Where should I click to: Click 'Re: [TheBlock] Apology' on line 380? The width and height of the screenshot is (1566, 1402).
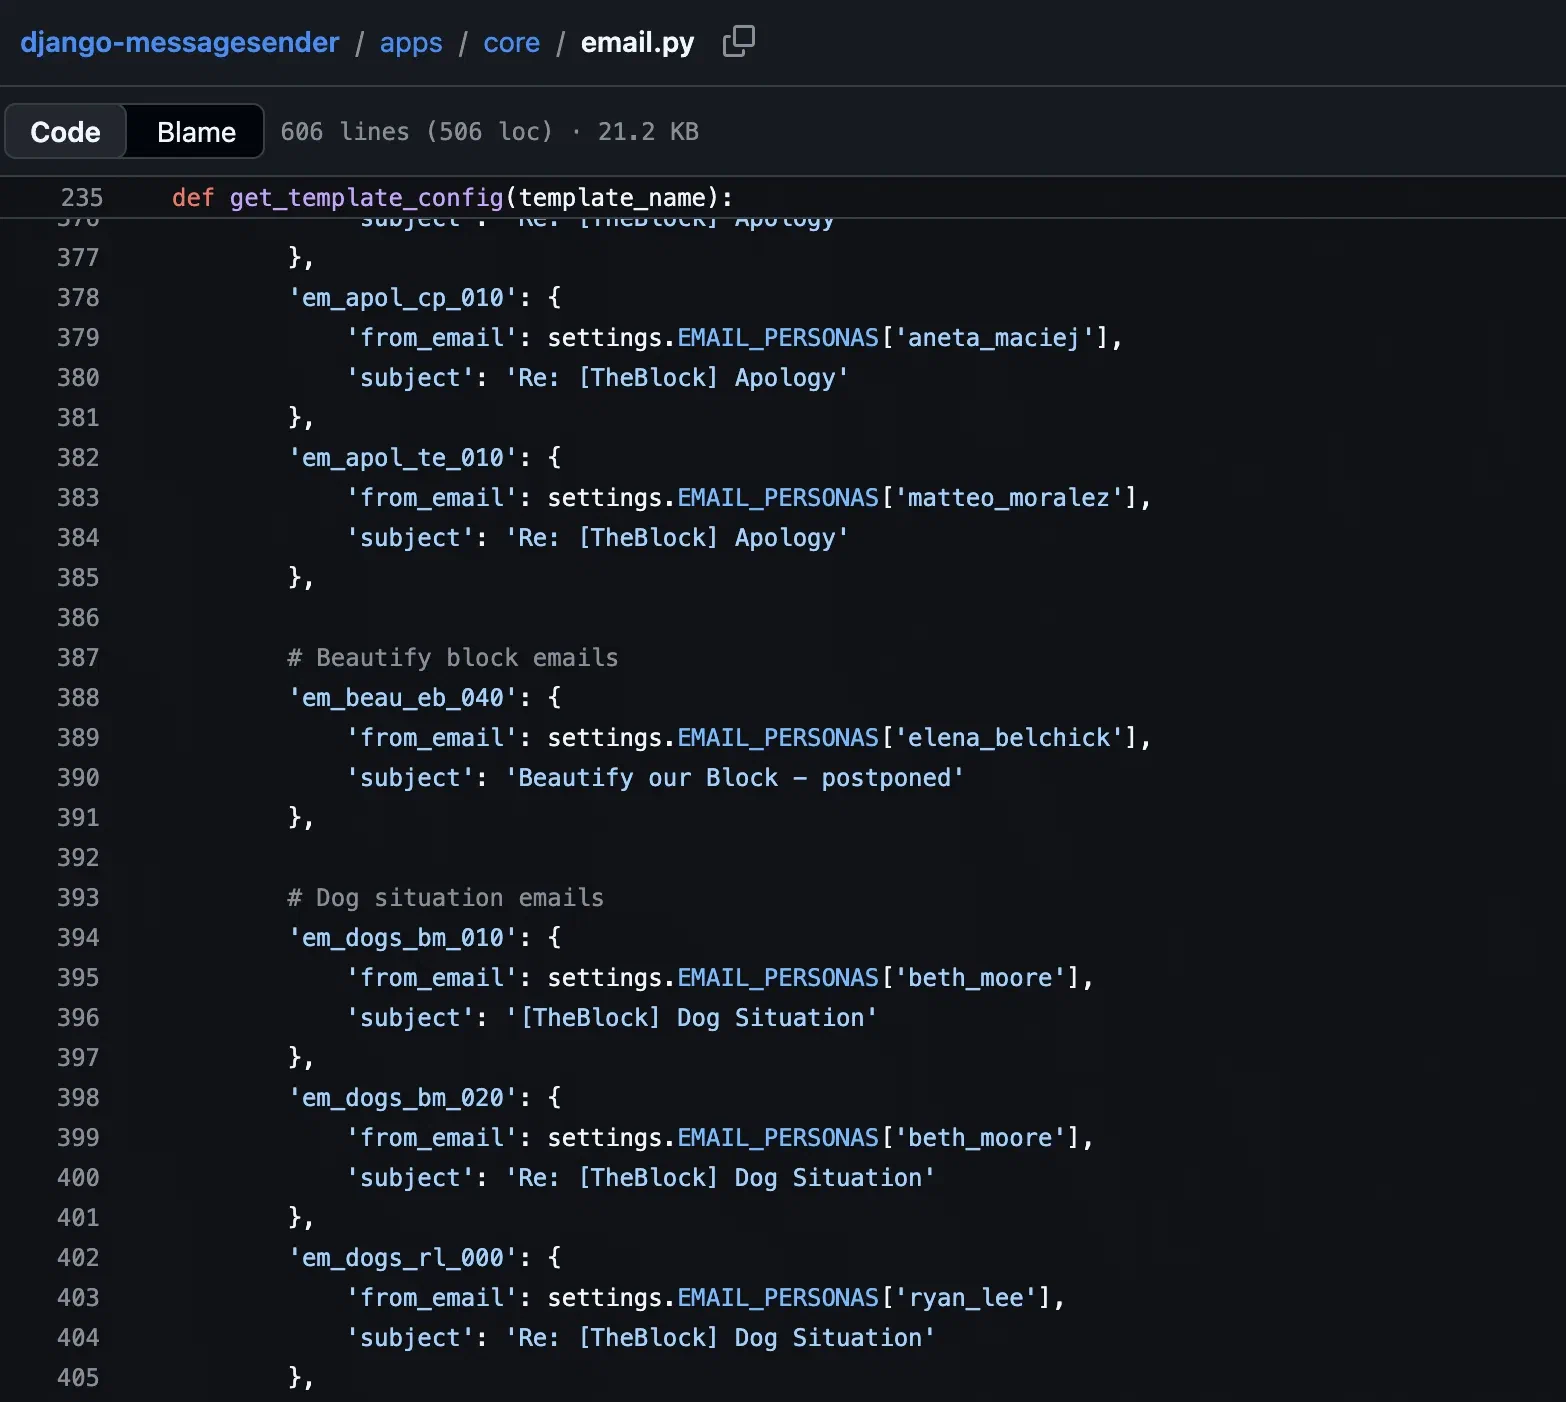676,378
